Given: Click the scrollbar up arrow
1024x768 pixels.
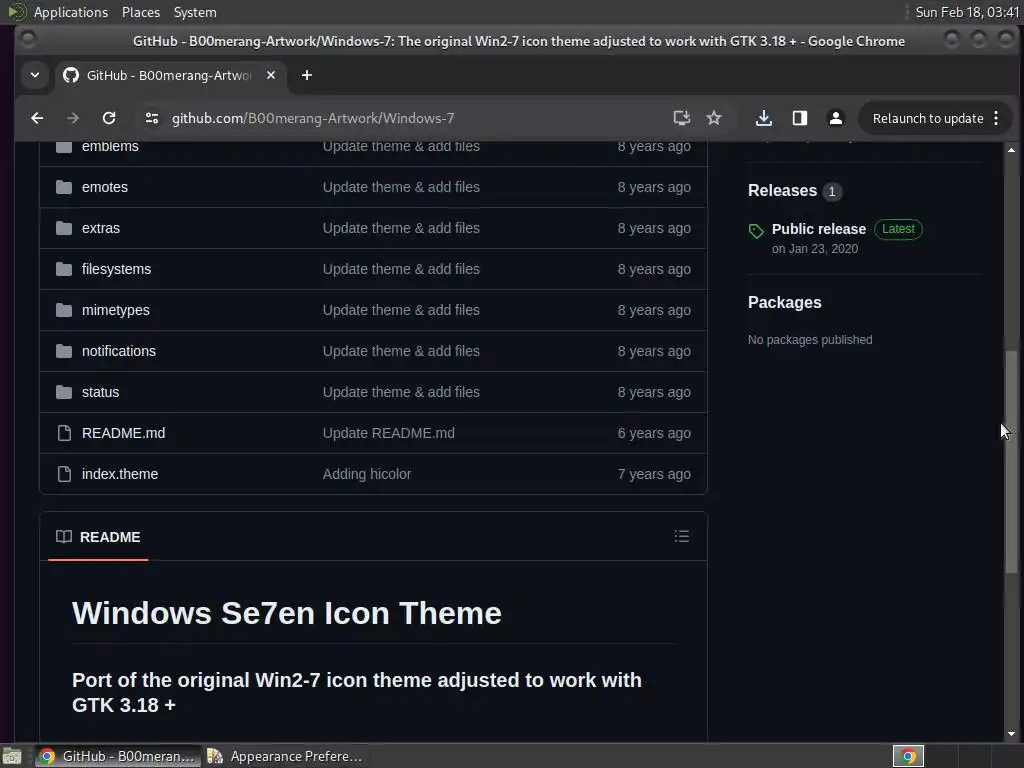Looking at the screenshot, I should click(1012, 150).
